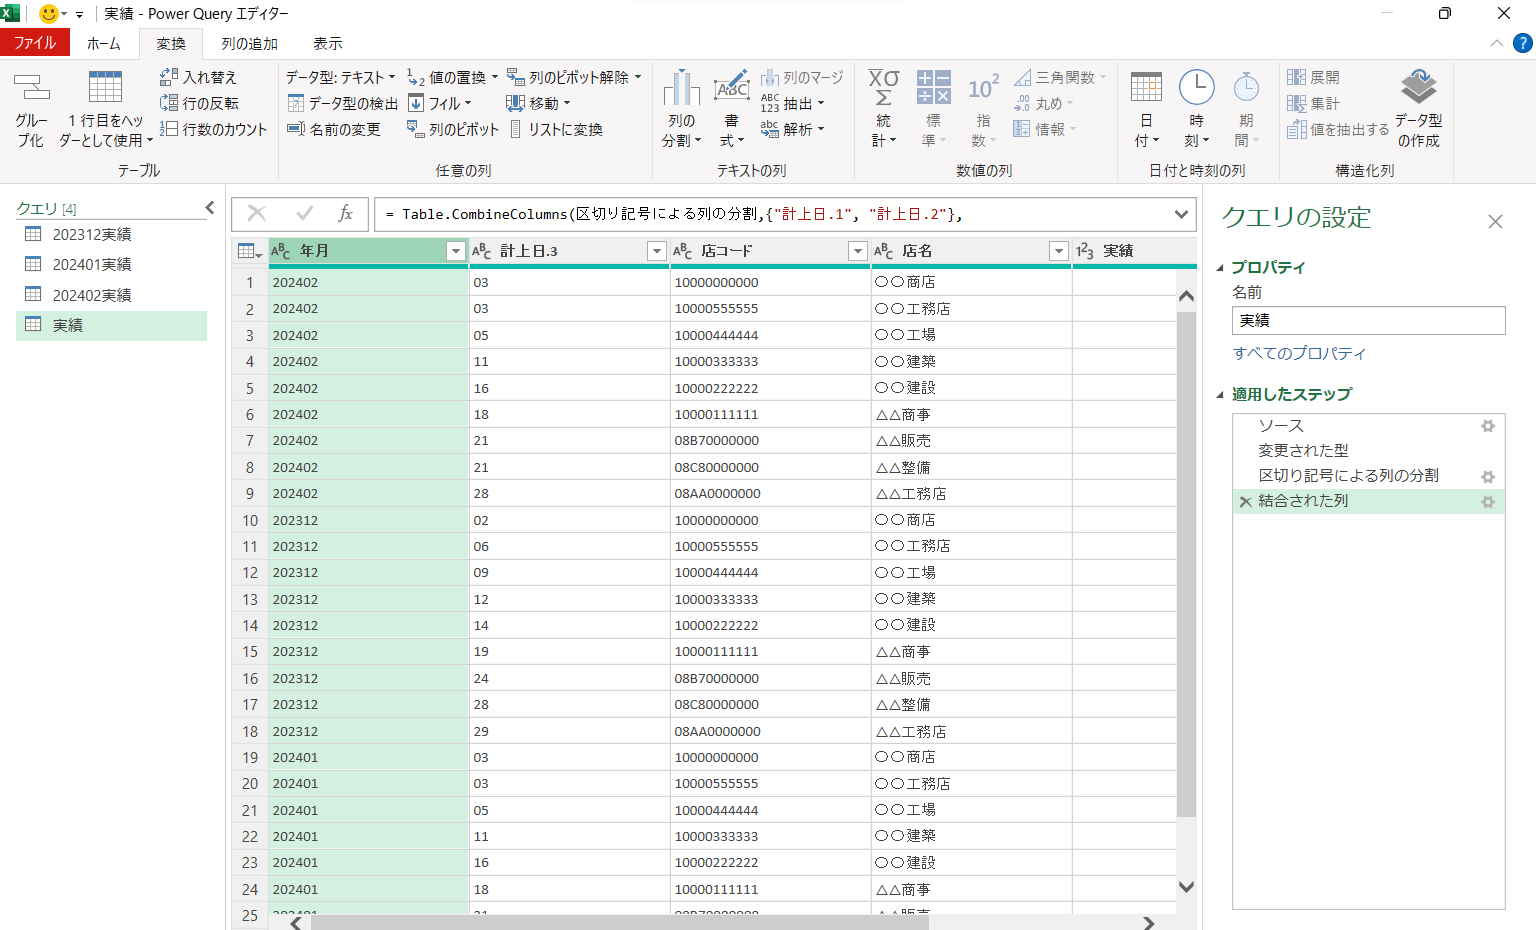Switch to the 列の追加 tab
The width and height of the screenshot is (1536, 930).
click(x=250, y=43)
